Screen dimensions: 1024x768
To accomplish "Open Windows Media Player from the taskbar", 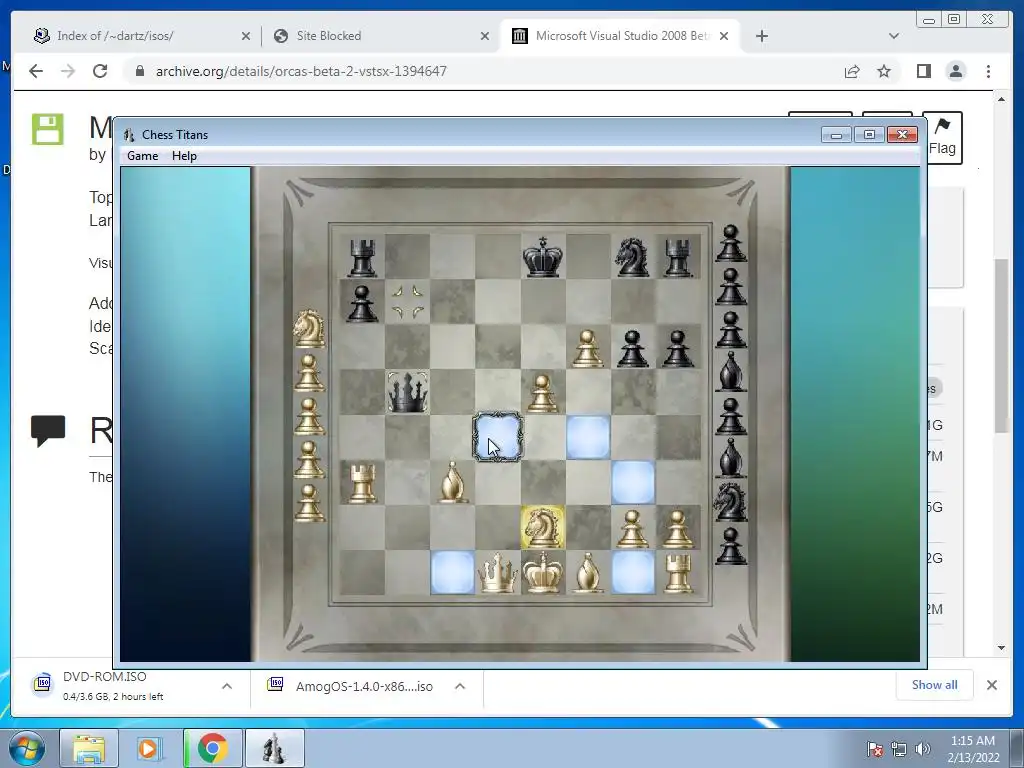I will [x=150, y=748].
